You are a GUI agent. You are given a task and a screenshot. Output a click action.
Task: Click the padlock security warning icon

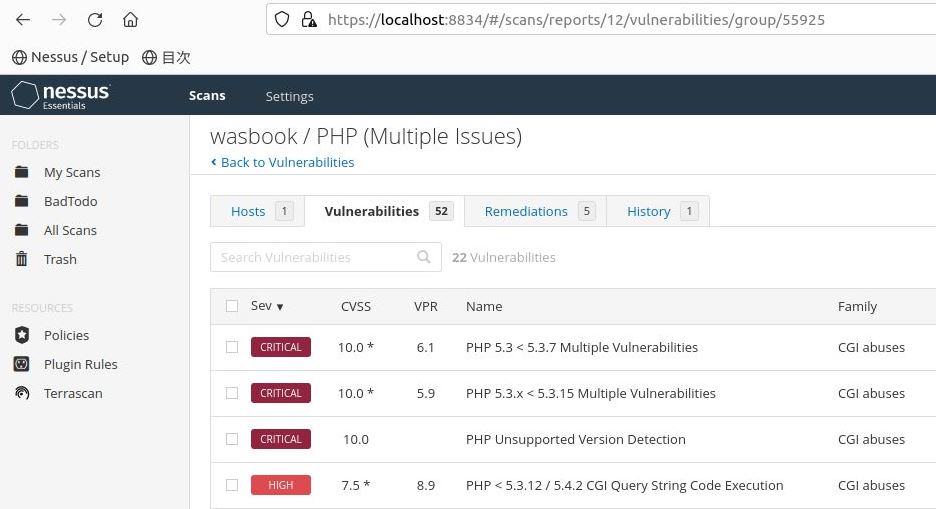(x=309, y=20)
